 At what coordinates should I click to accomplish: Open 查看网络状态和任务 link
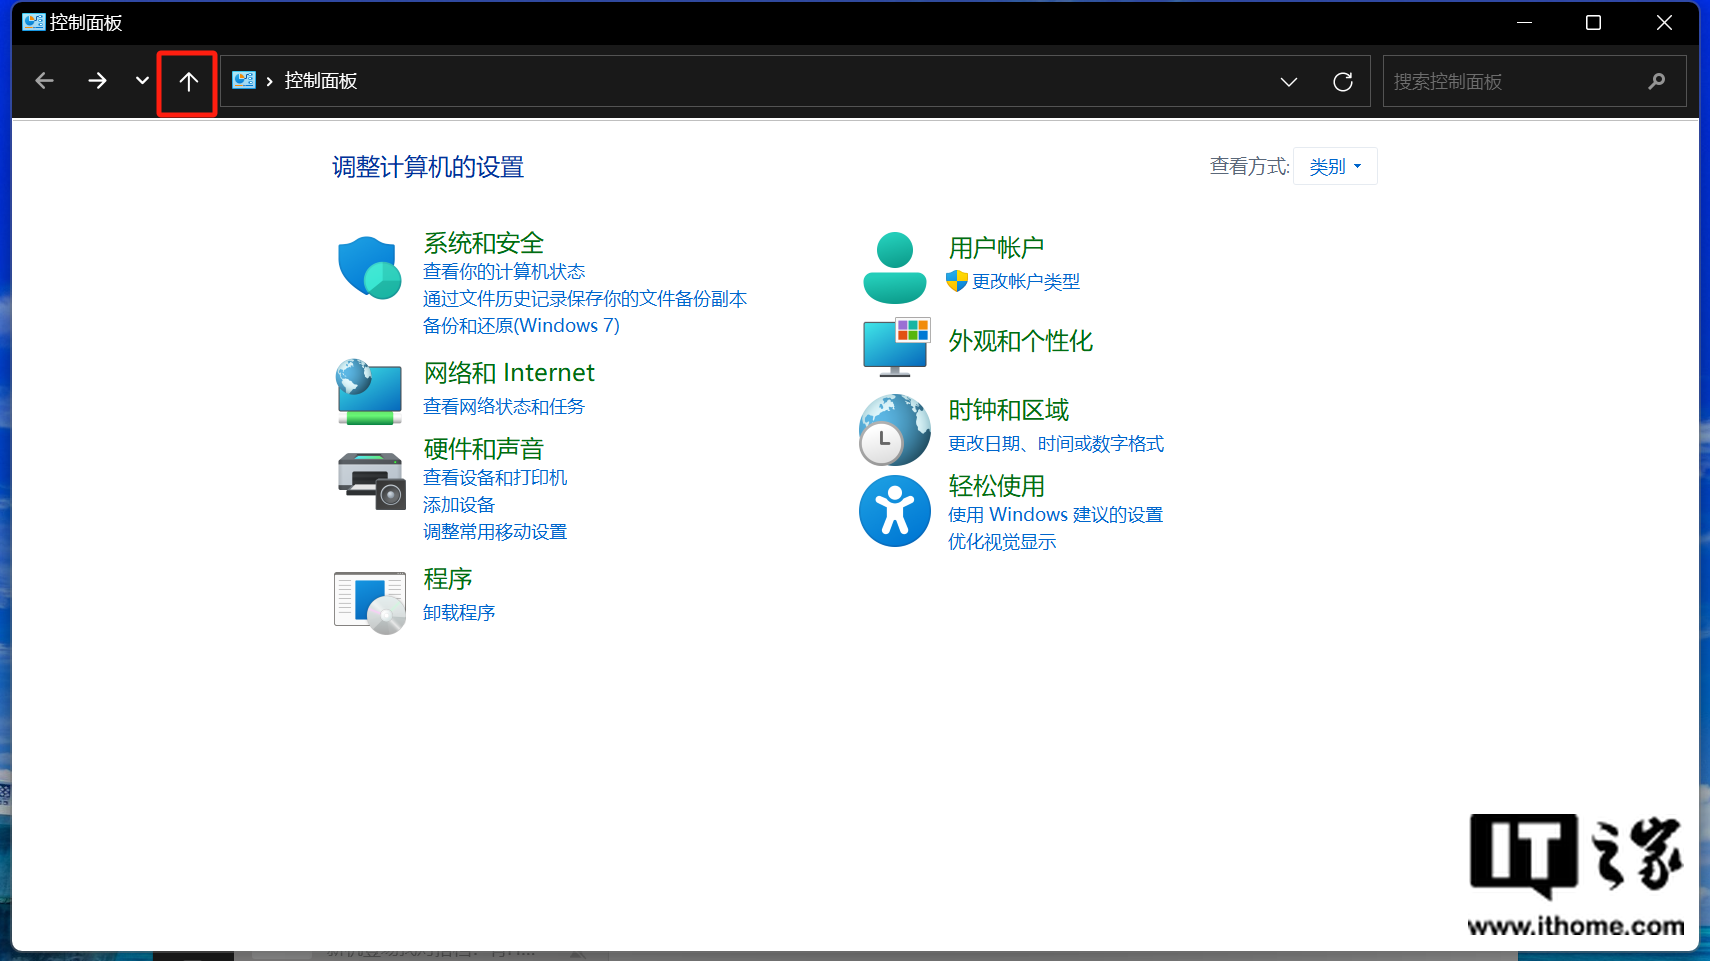point(504,407)
